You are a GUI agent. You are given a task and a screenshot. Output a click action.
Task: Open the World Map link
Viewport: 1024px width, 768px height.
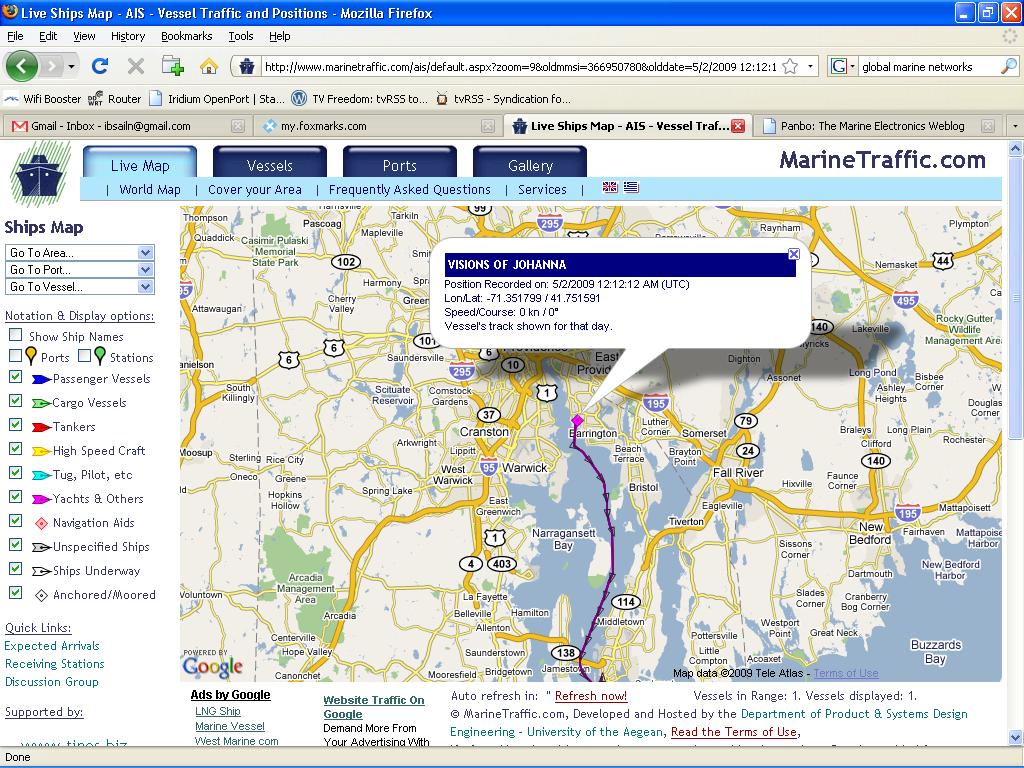[x=150, y=189]
